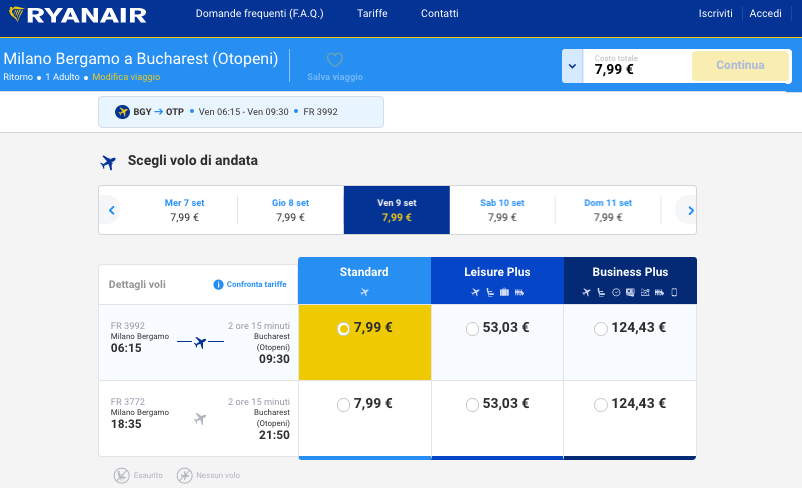Image resolution: width=802 pixels, height=488 pixels.
Task: Click the Esaurito legend icon
Action: pyautogui.click(x=121, y=475)
